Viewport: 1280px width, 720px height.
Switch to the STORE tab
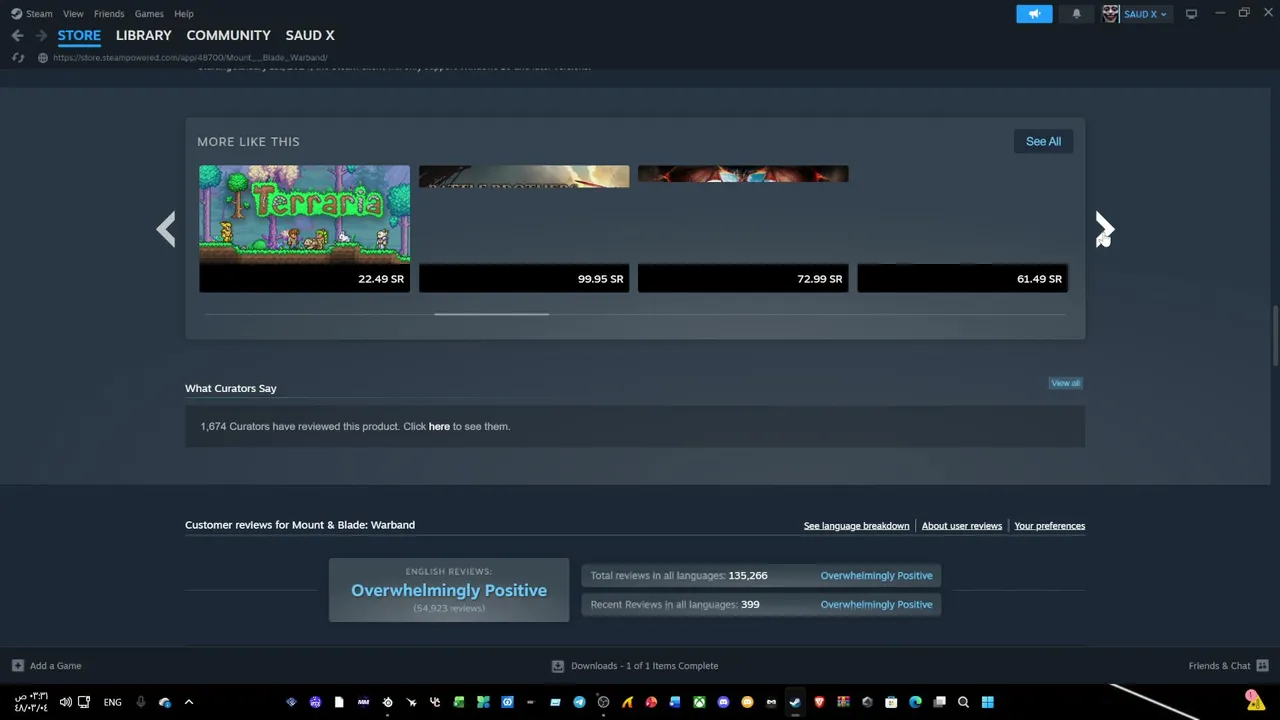[x=79, y=35]
